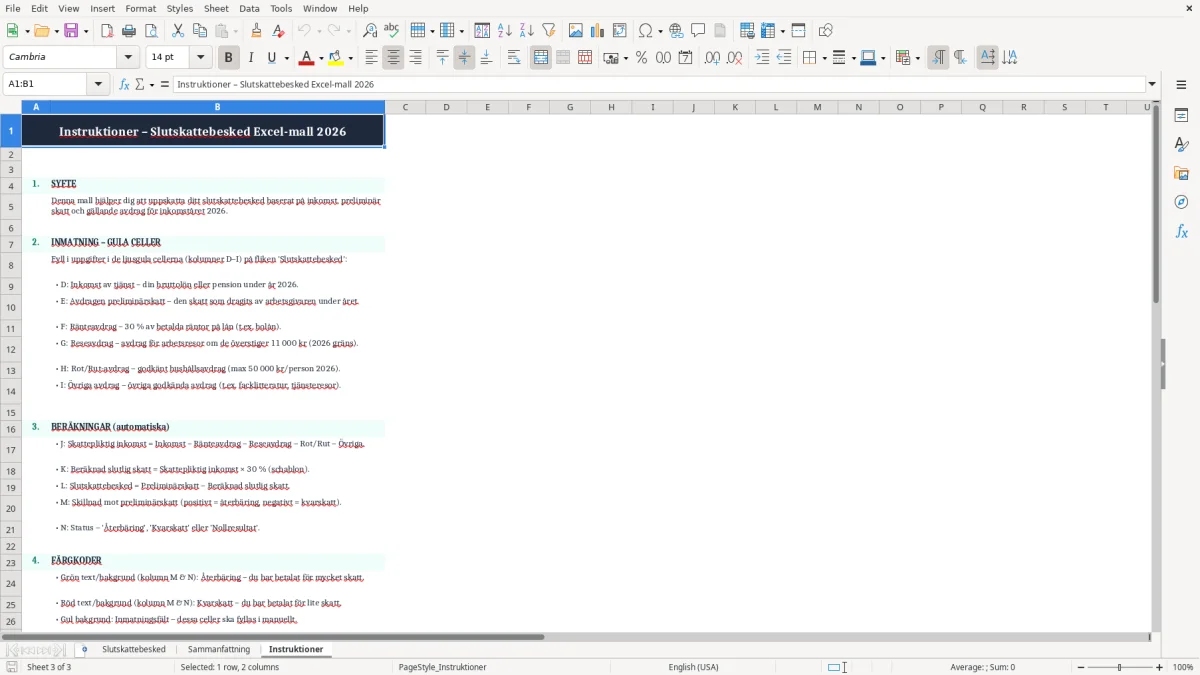Add a decimal place
Screen dimensions: 1200x675
pyautogui.click(x=712, y=58)
